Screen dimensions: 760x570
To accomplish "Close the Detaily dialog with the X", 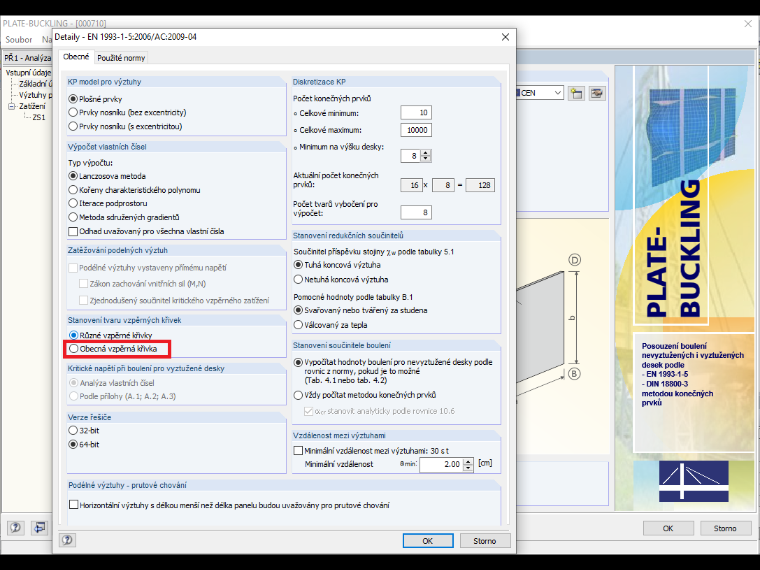I will point(505,37).
